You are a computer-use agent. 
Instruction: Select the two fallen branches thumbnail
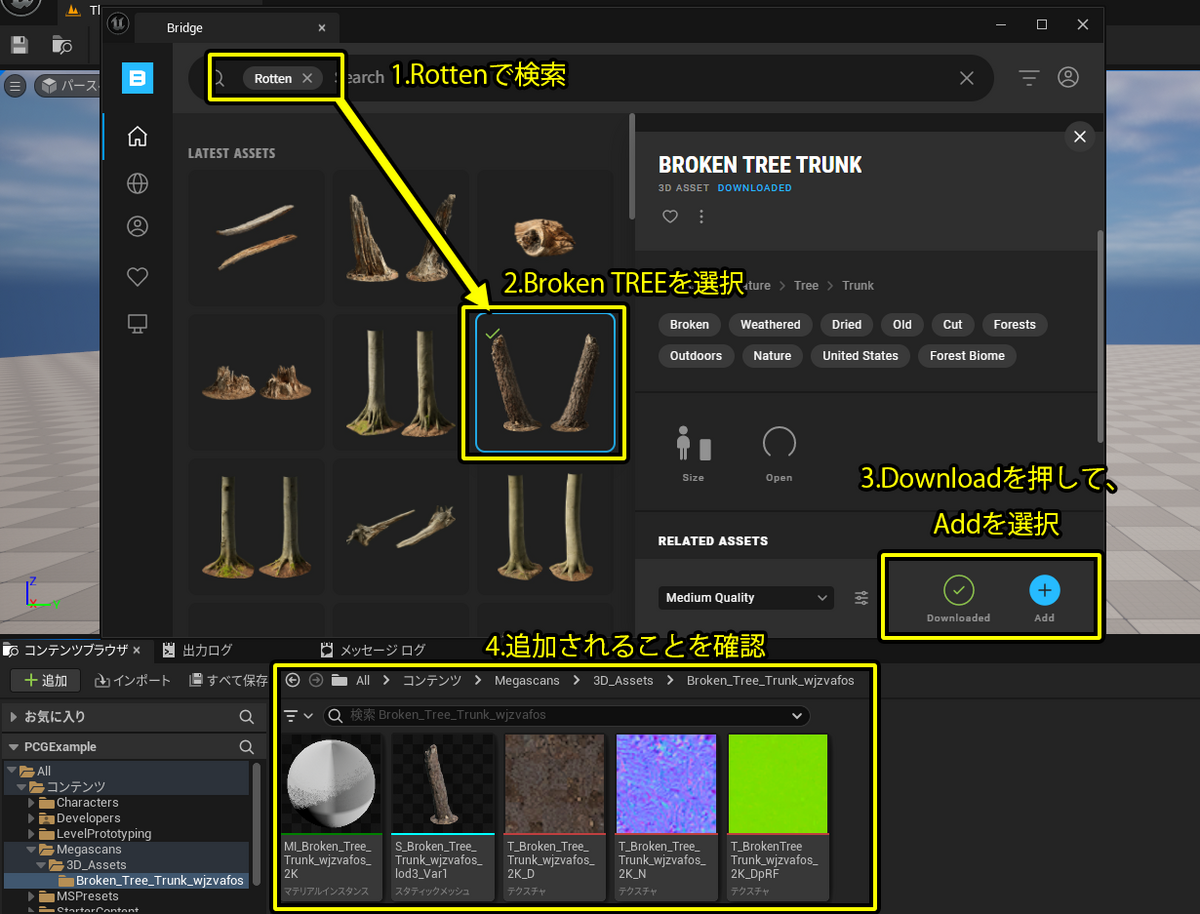256,238
